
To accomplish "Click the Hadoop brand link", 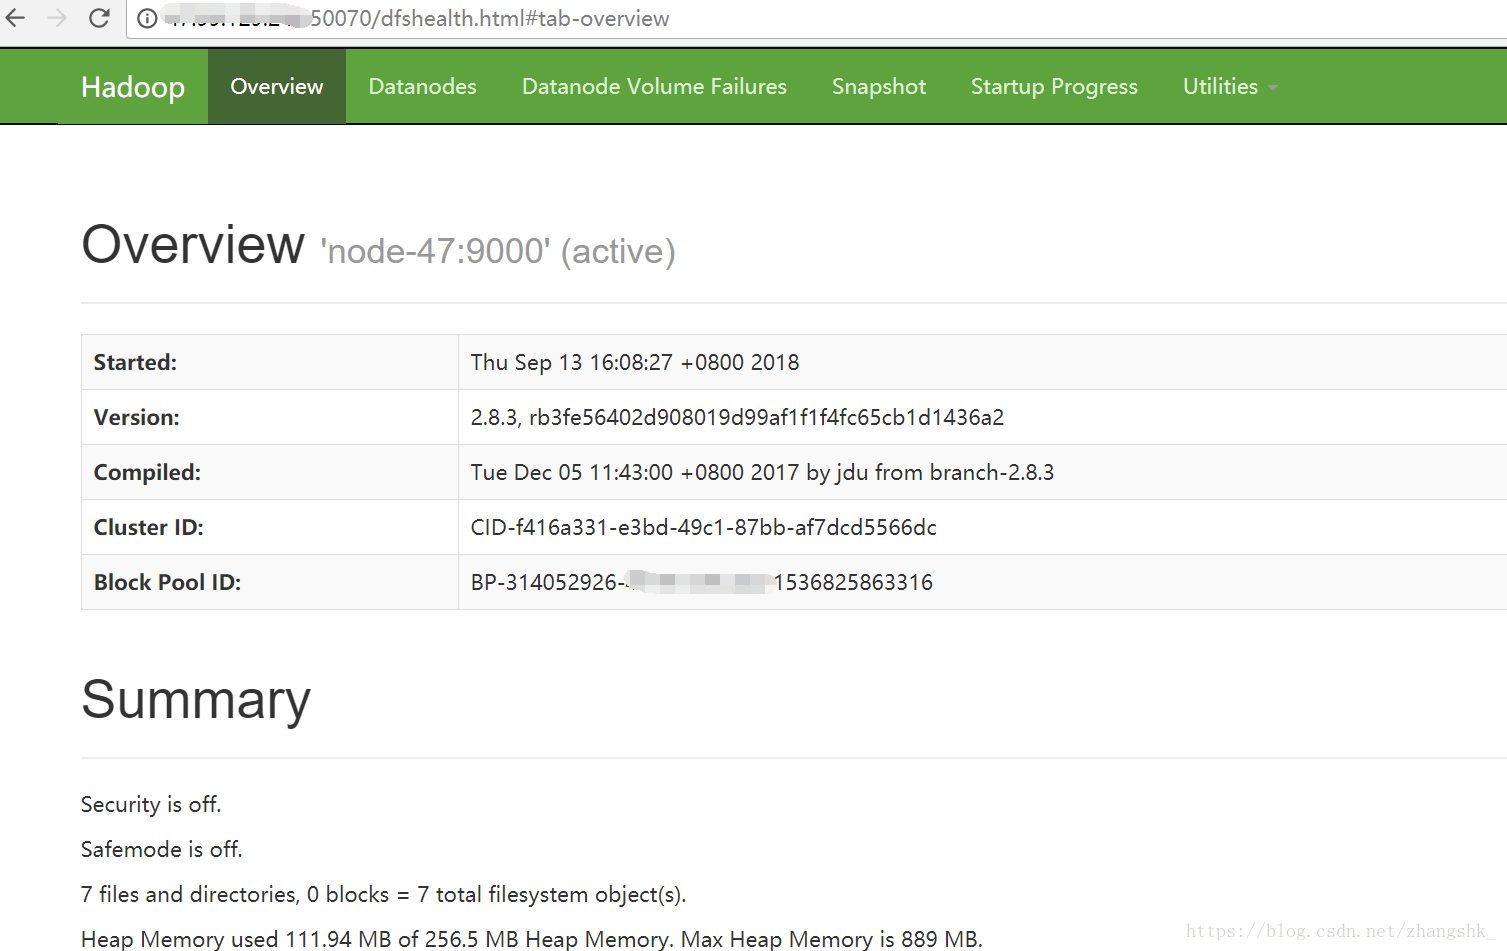I will [133, 87].
